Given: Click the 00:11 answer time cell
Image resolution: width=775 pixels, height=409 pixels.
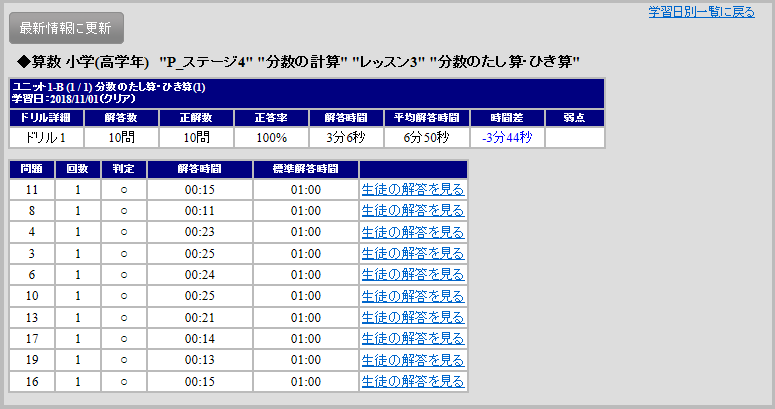Looking at the screenshot, I should point(200,211).
